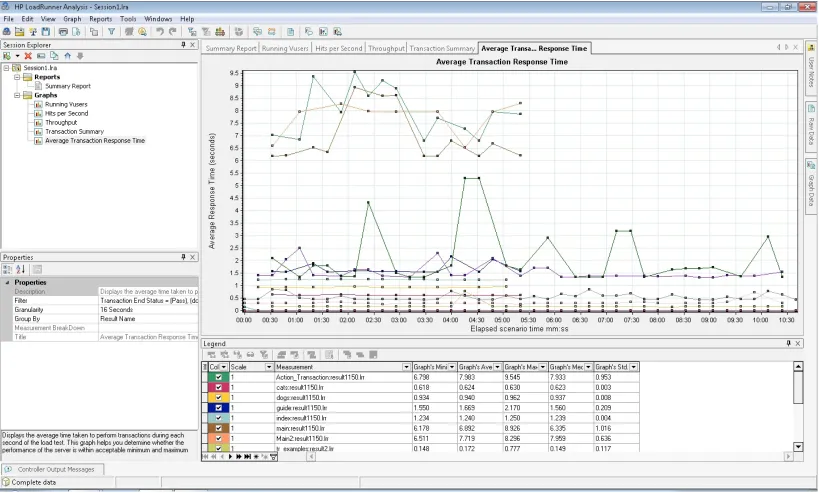Delete item using red X in Session Explorer
This screenshot has height=493, width=819.
click(x=29, y=56)
